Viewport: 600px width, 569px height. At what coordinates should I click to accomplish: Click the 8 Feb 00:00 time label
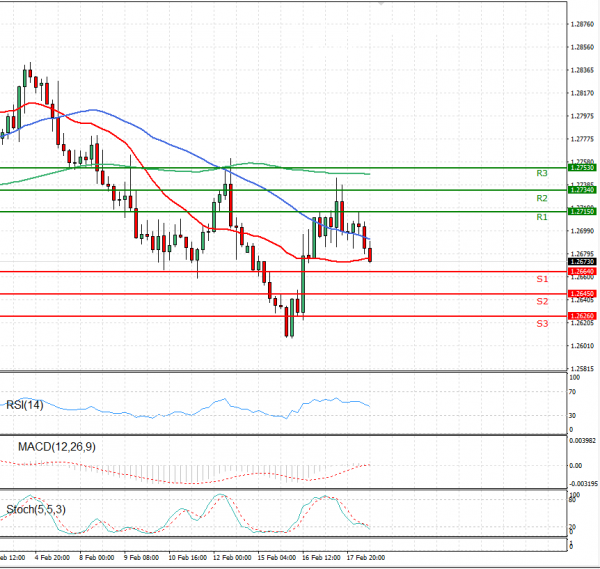click(96, 558)
